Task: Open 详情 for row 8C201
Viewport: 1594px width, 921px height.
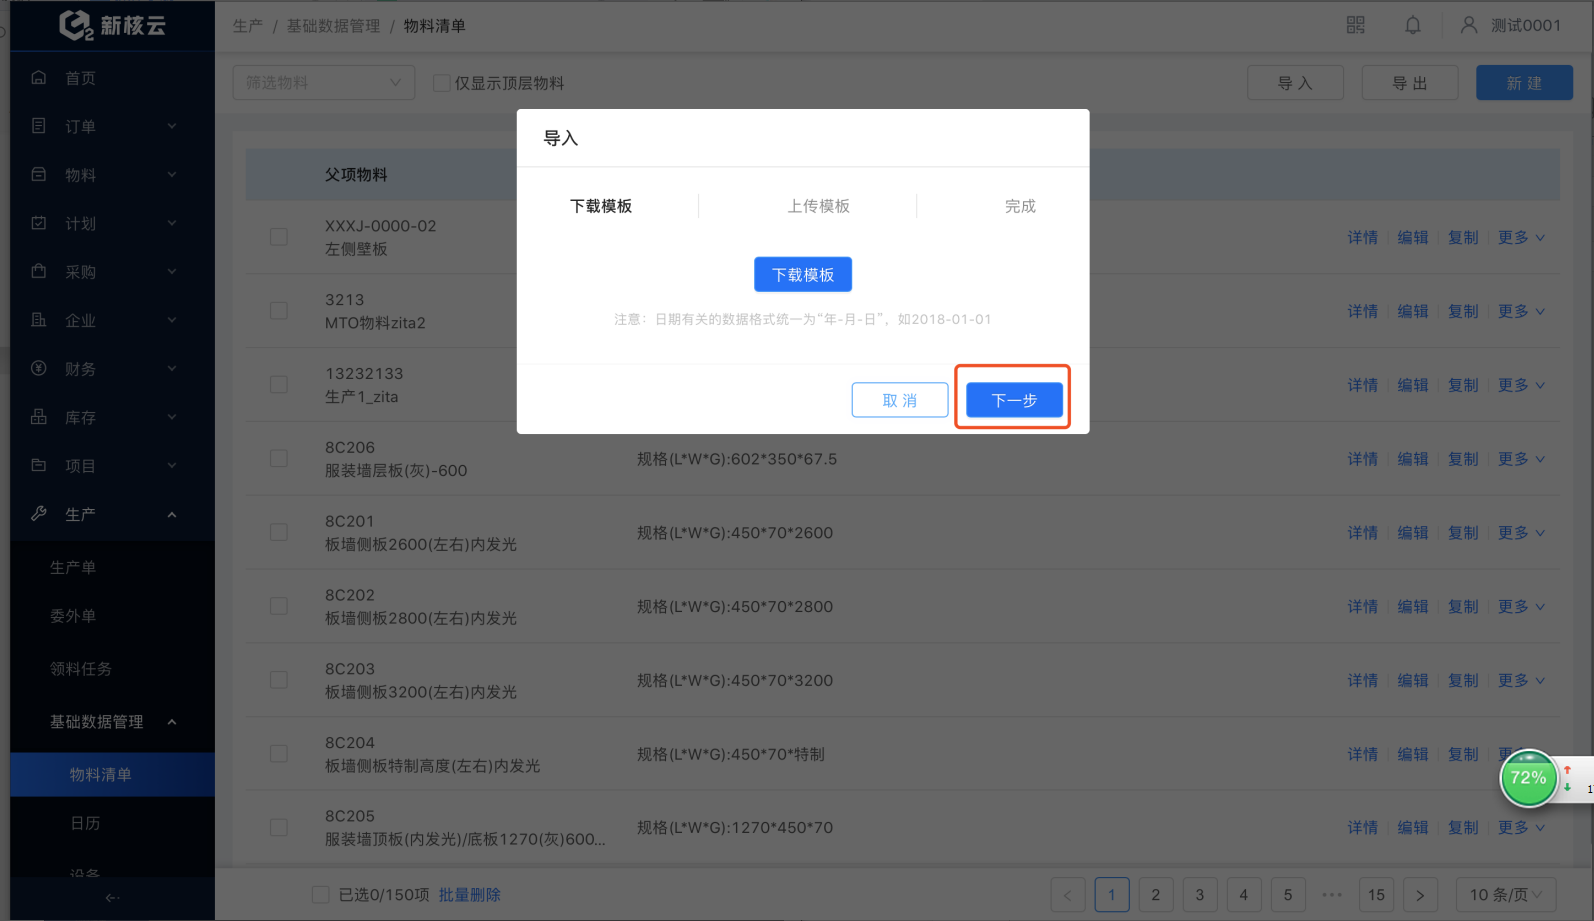Action: click(x=1362, y=532)
